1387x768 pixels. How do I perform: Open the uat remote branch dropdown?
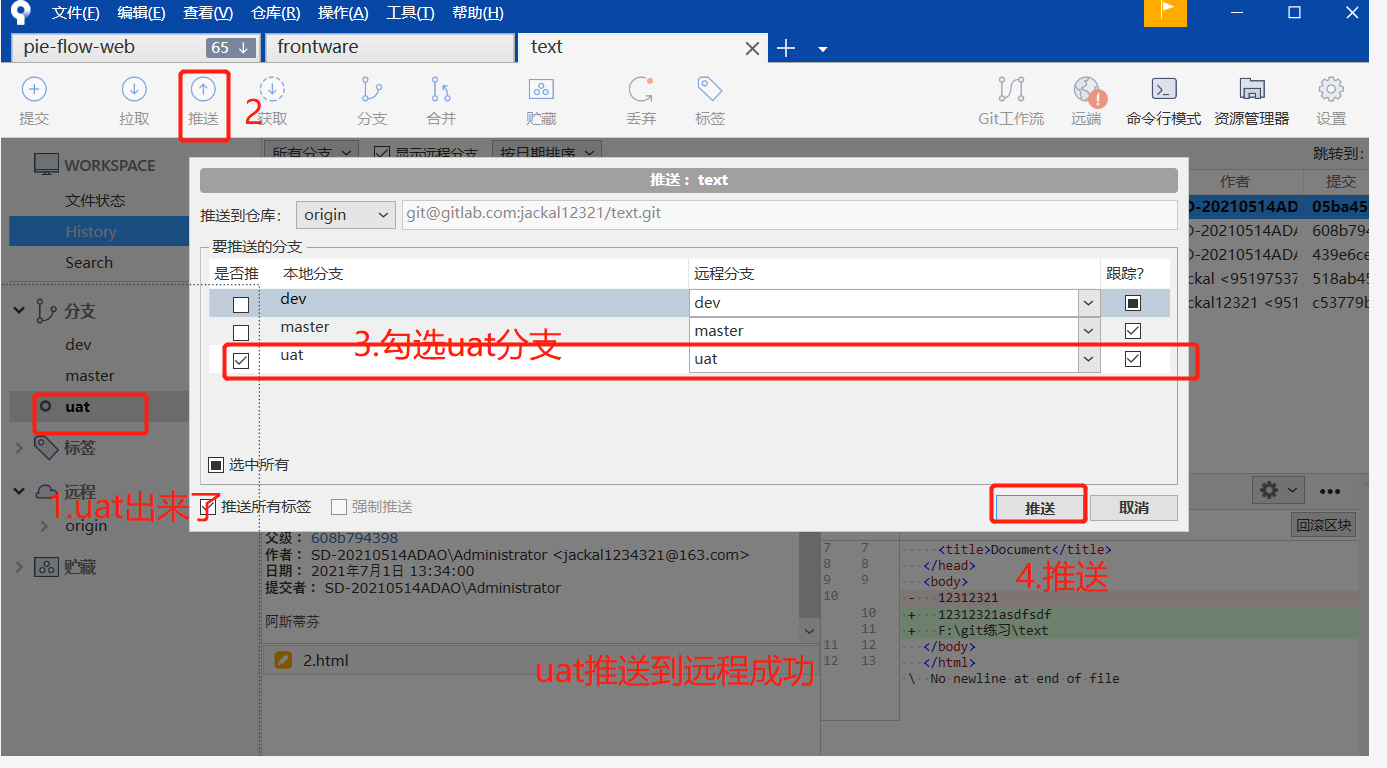tap(1089, 358)
